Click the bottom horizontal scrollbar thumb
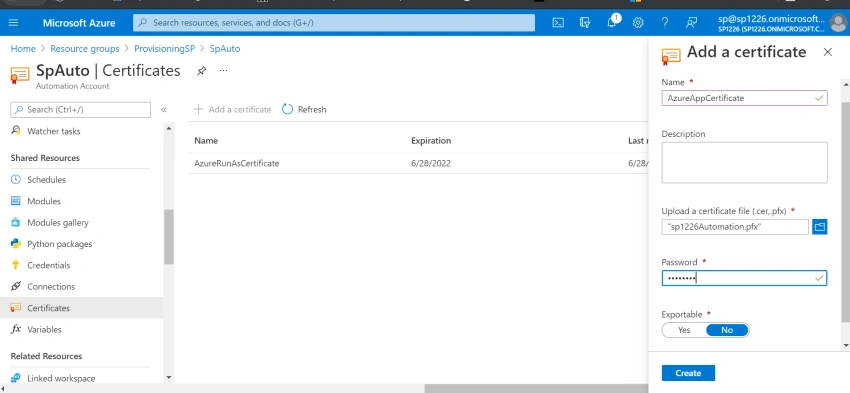Image resolution: width=850 pixels, height=393 pixels. [x=536, y=388]
